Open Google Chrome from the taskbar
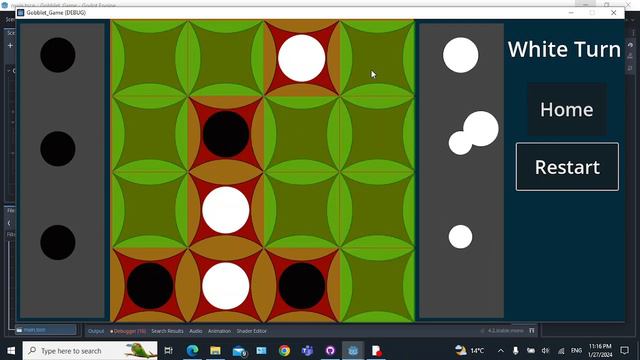The height and width of the screenshot is (360, 640). point(284,351)
